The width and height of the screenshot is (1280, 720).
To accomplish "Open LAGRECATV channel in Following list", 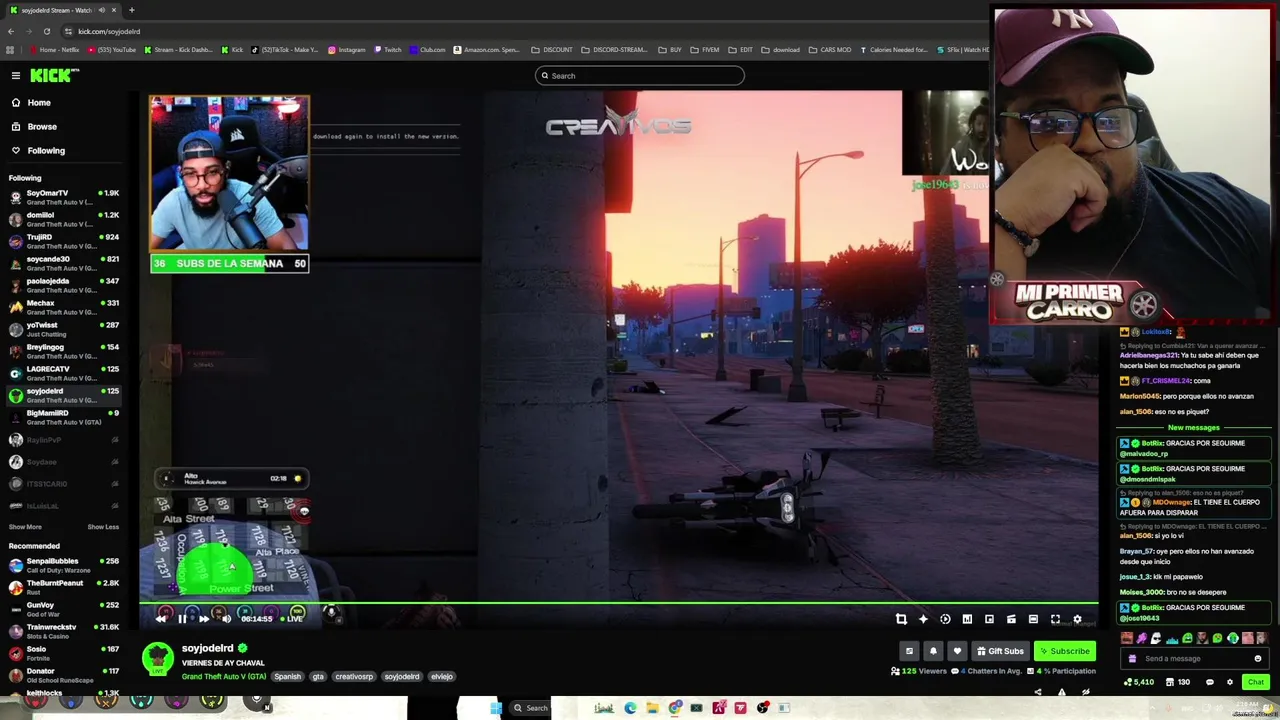I will coord(64,373).
